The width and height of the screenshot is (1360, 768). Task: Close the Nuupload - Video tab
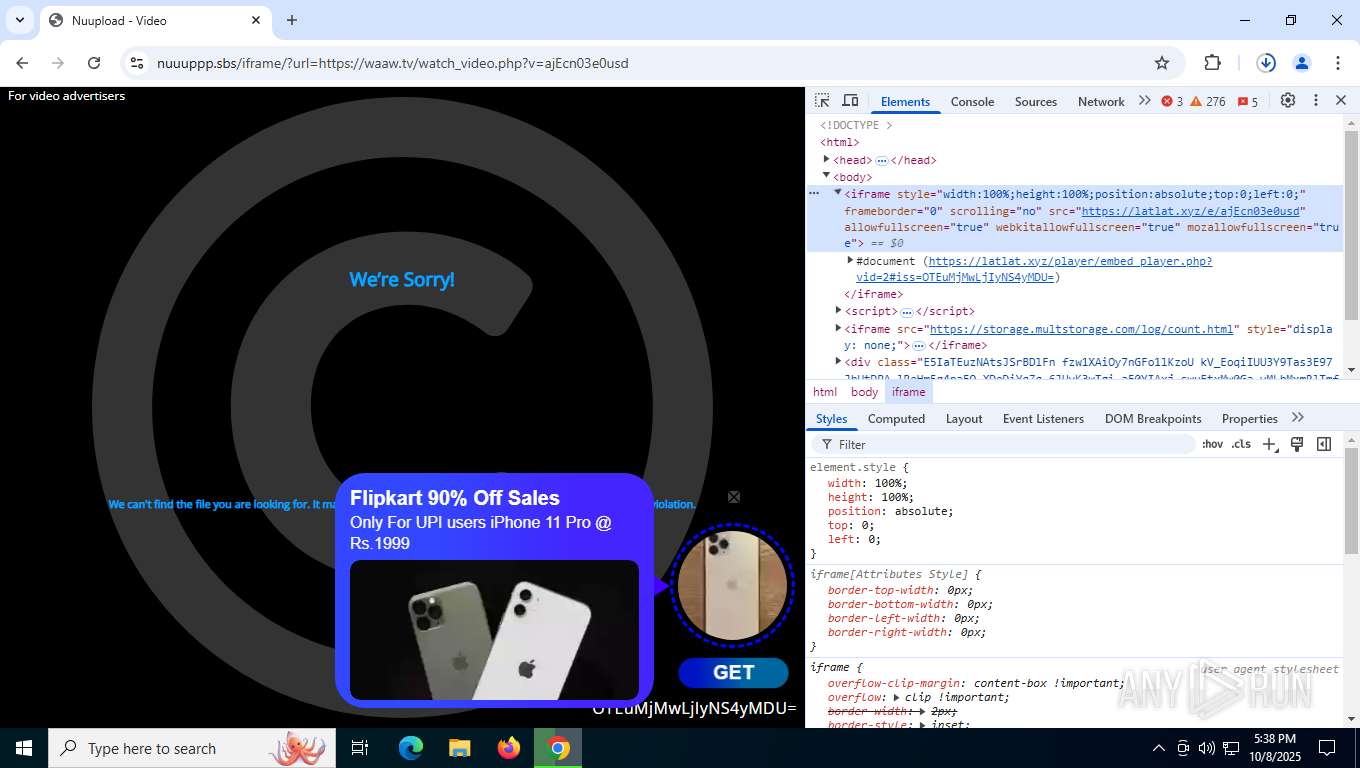click(256, 20)
